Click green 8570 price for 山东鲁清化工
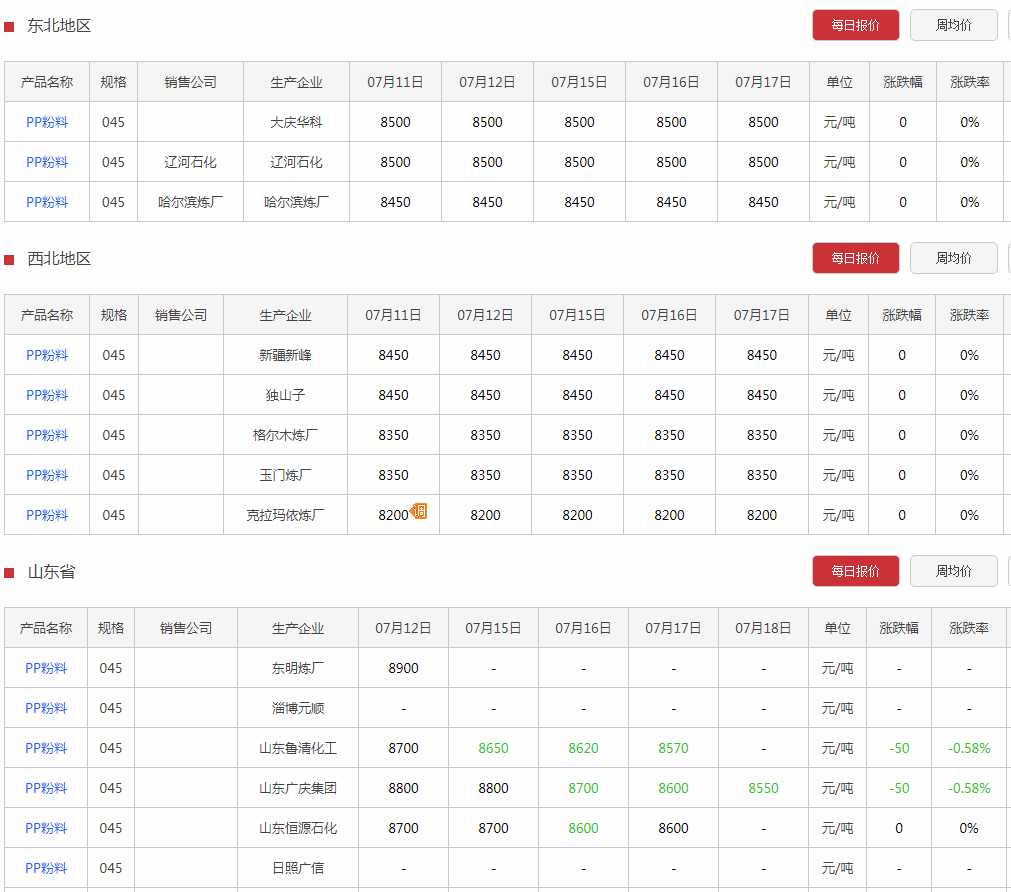The height and width of the screenshot is (892, 1011). click(674, 748)
